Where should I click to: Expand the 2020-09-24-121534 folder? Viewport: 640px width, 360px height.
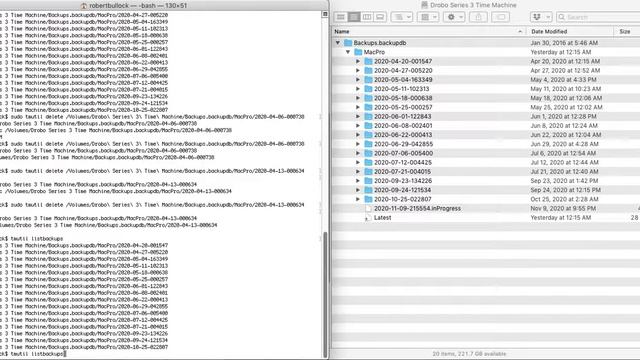(358, 190)
